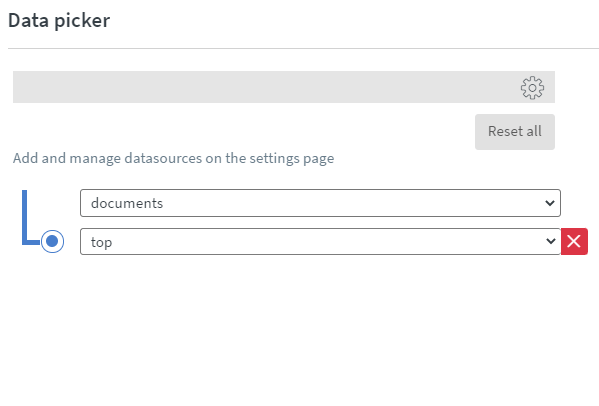Screen dimensions: 599x406
Task: Click the empty gray bar area
Action: [x=264, y=87]
